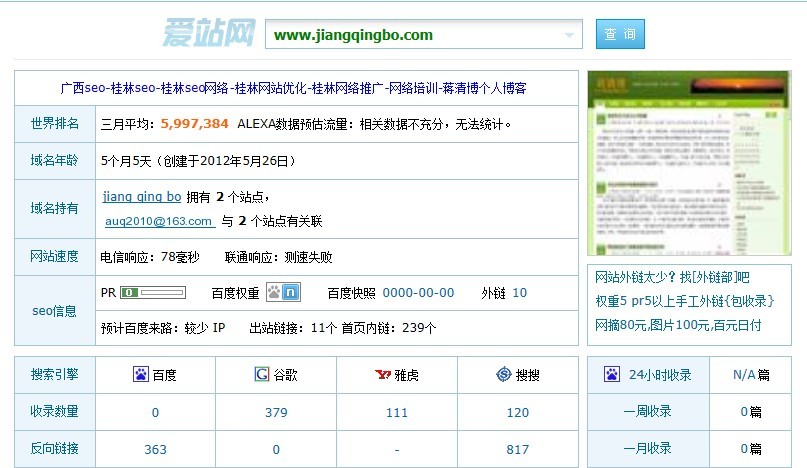Click the Soso icon beside 搜搜
The width and height of the screenshot is (807, 468).
click(x=504, y=374)
